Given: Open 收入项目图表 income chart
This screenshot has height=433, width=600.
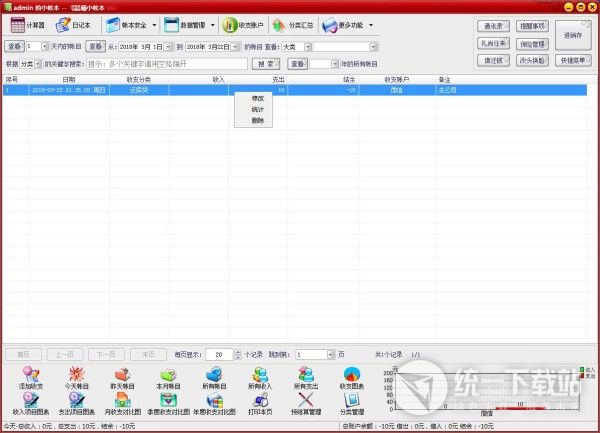Looking at the screenshot, I should (x=31, y=404).
